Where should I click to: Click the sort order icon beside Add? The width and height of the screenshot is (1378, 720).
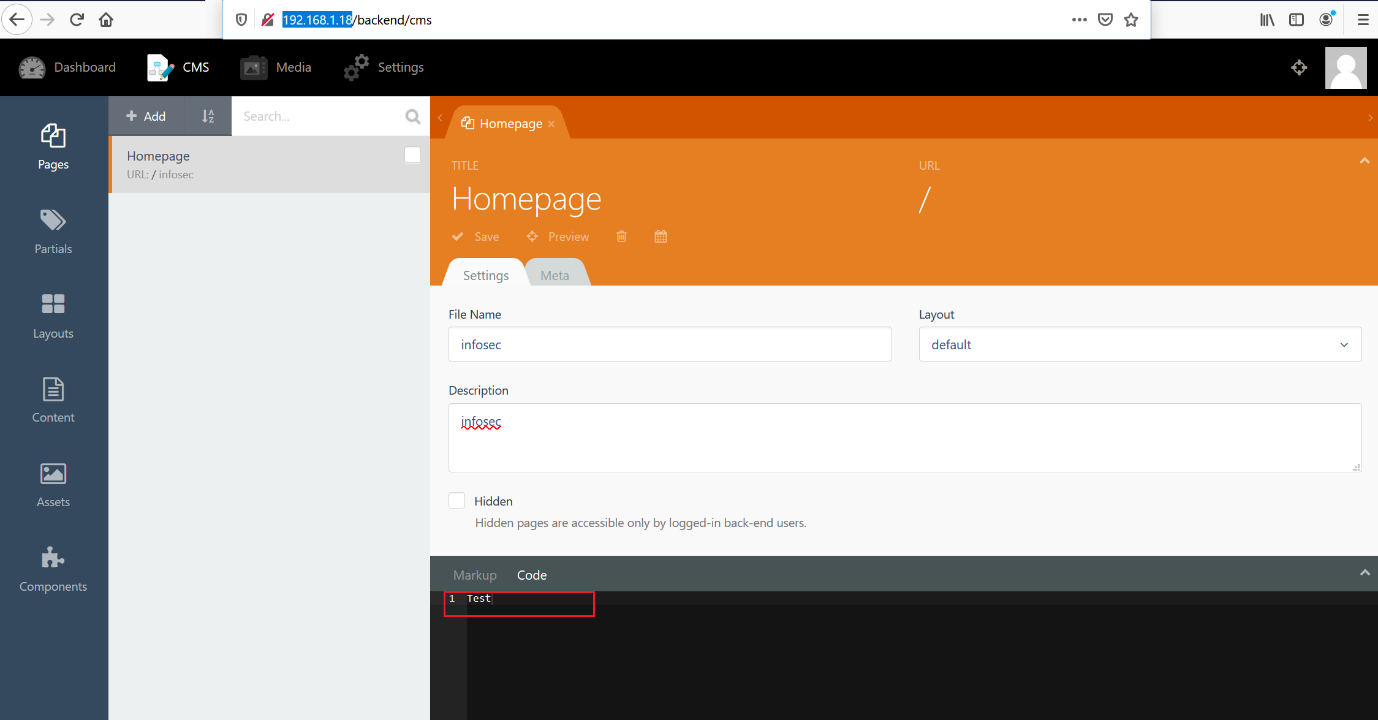coord(208,116)
